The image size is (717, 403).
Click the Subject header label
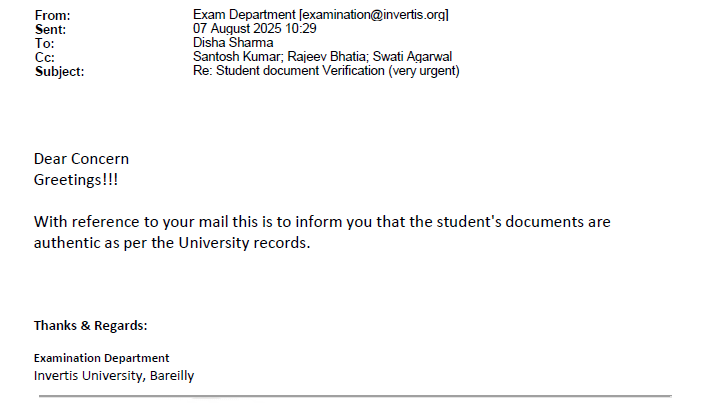[x=59, y=71]
